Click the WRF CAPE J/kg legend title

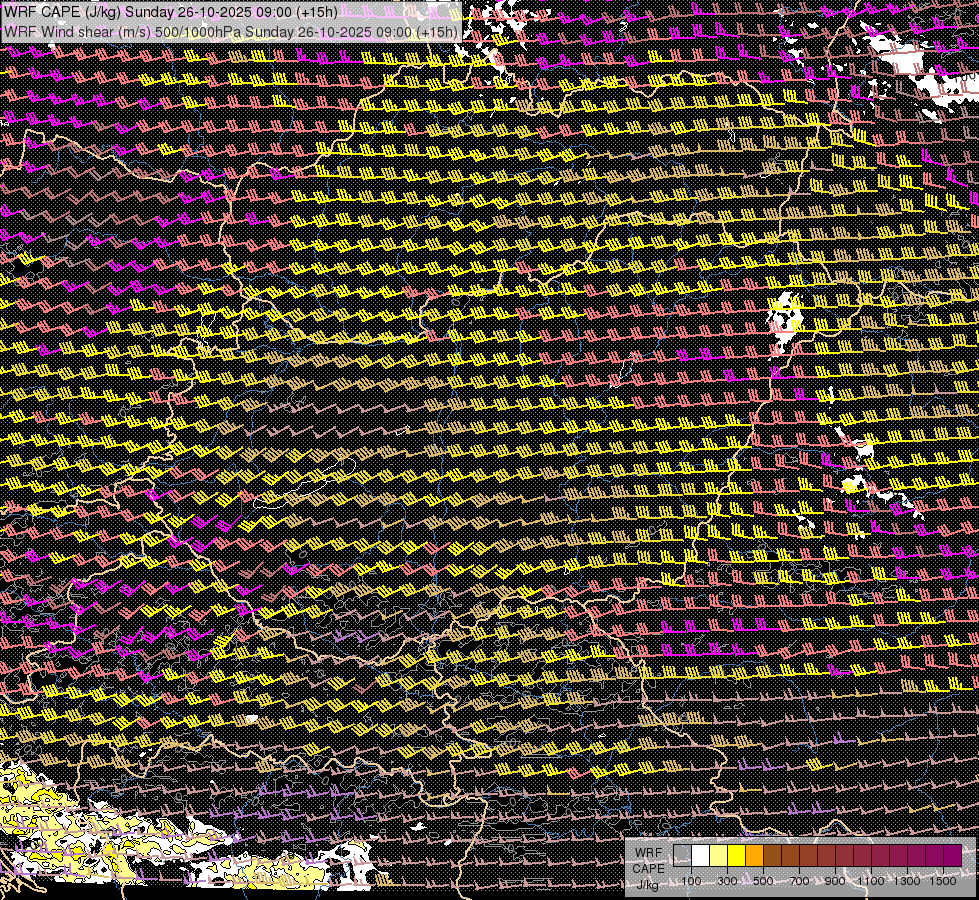pyautogui.click(x=648, y=869)
